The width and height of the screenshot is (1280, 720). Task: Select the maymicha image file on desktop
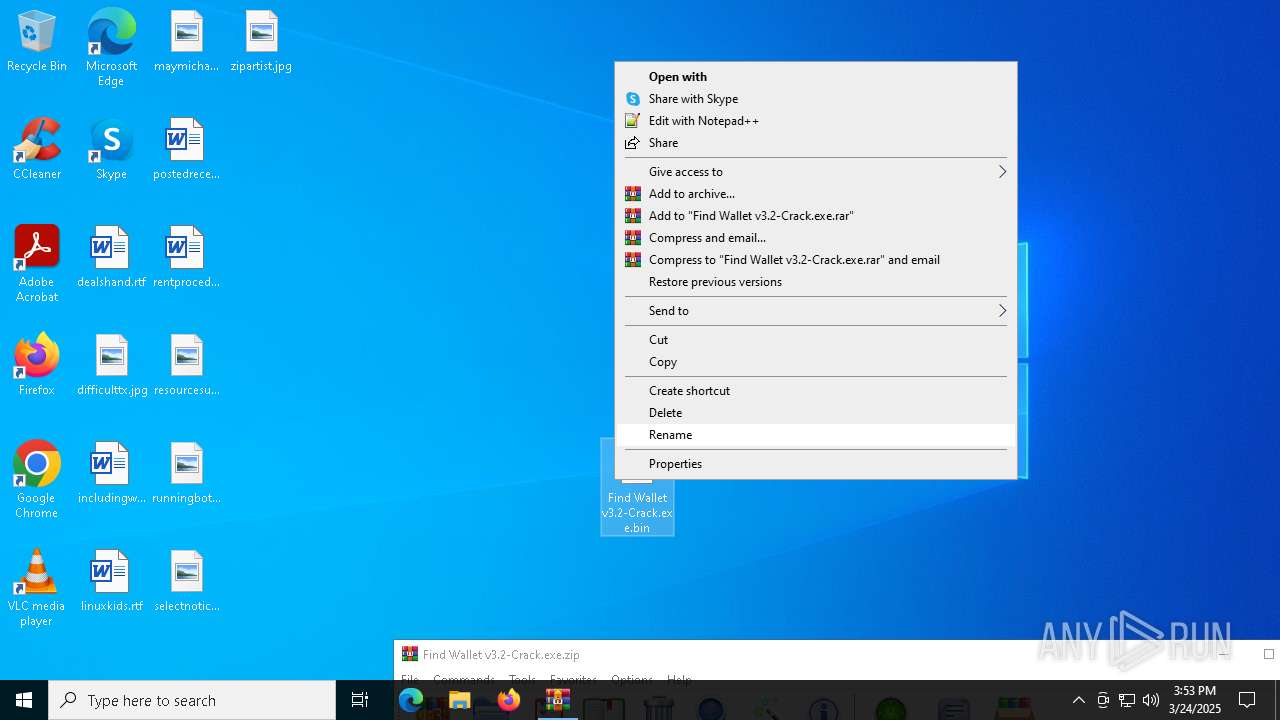coord(186,41)
